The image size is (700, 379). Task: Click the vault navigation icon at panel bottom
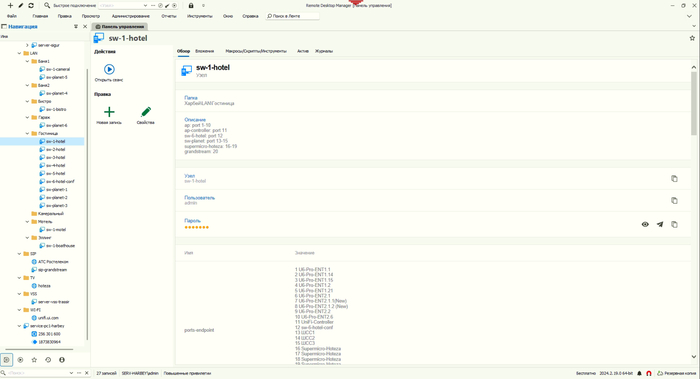(6, 360)
